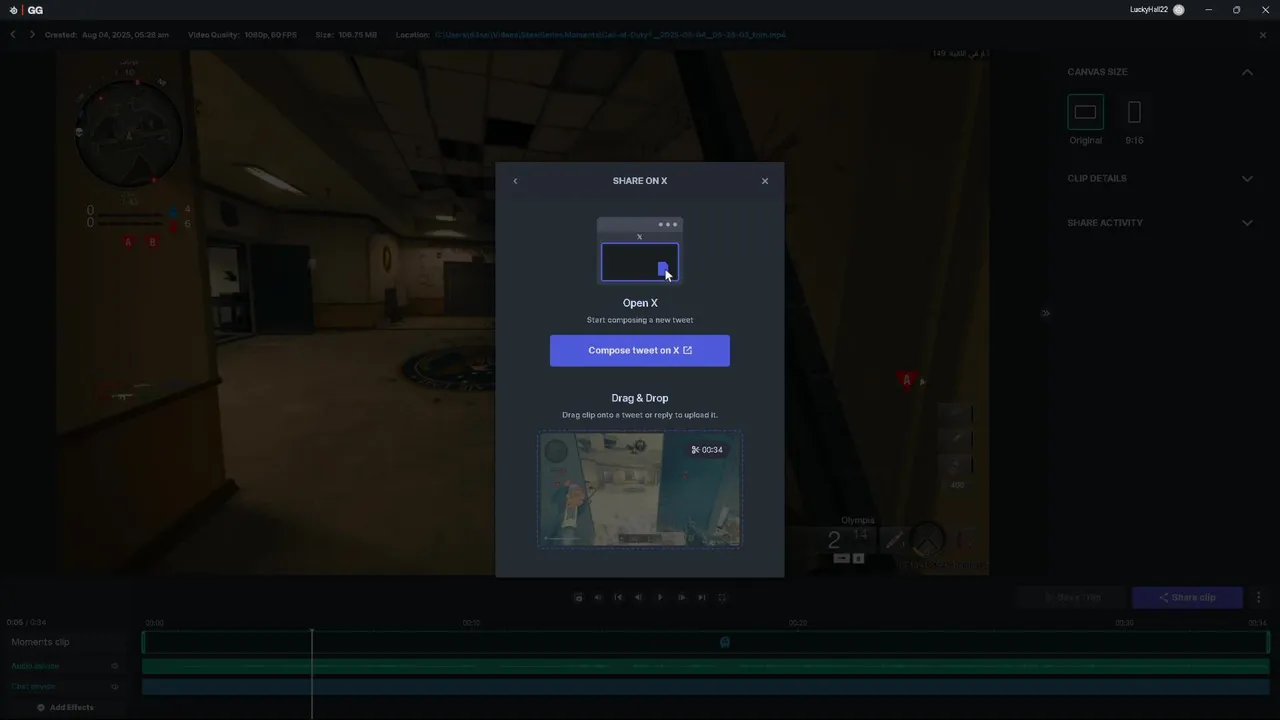Click the Video Quality 1080p, 60 FPS text
The height and width of the screenshot is (720, 1280).
tap(243, 35)
